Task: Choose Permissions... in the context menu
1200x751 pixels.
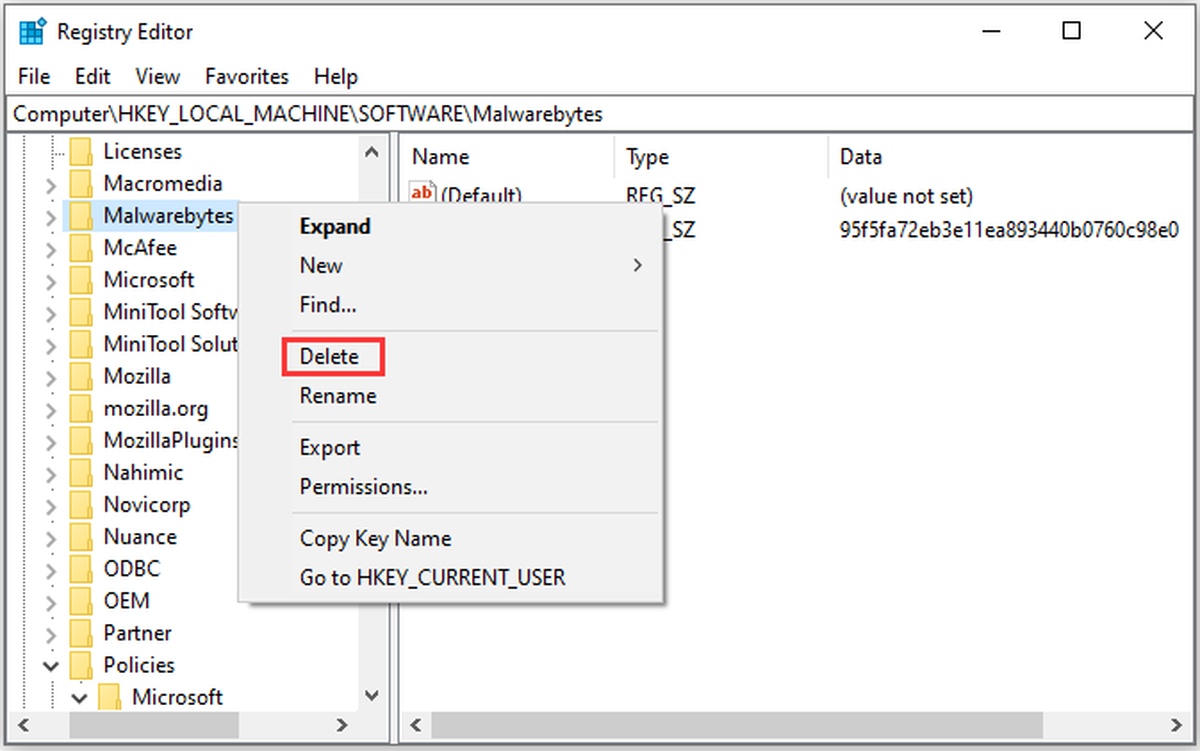Action: click(364, 487)
